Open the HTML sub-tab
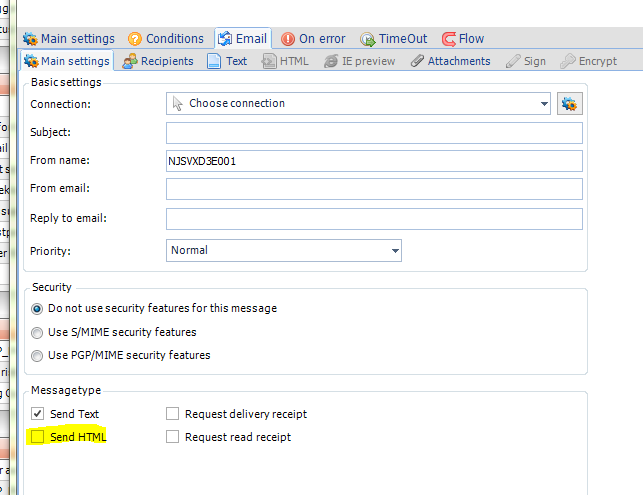The image size is (643, 495). tap(285, 61)
